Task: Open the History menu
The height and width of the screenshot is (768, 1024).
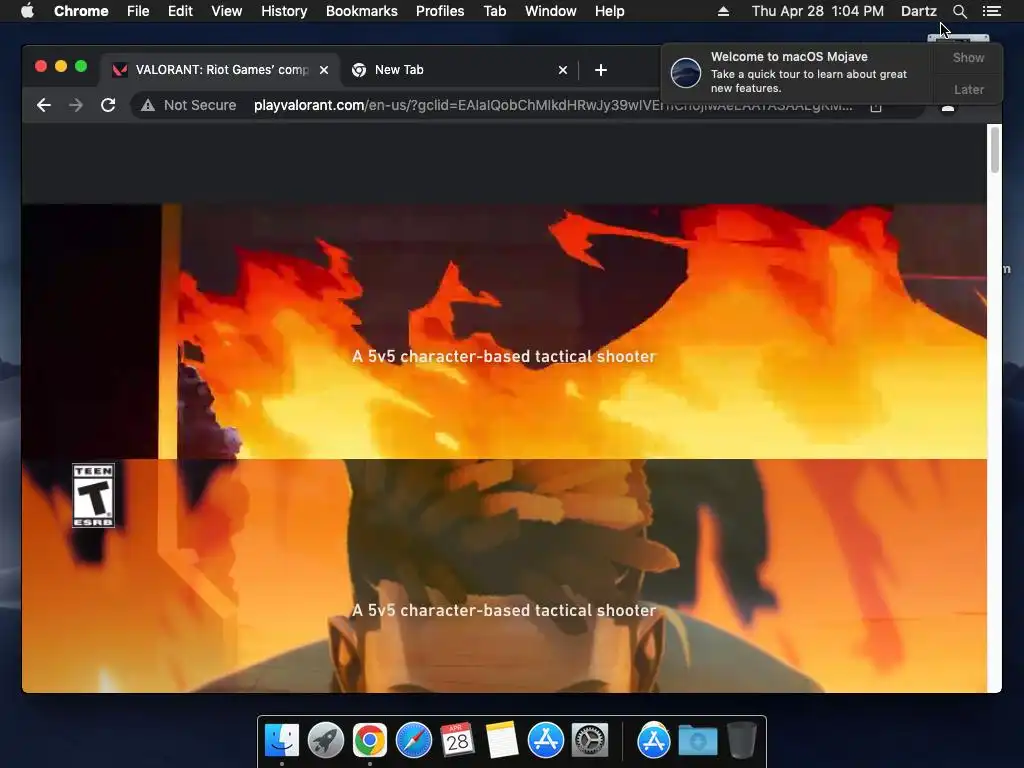Action: point(284,11)
